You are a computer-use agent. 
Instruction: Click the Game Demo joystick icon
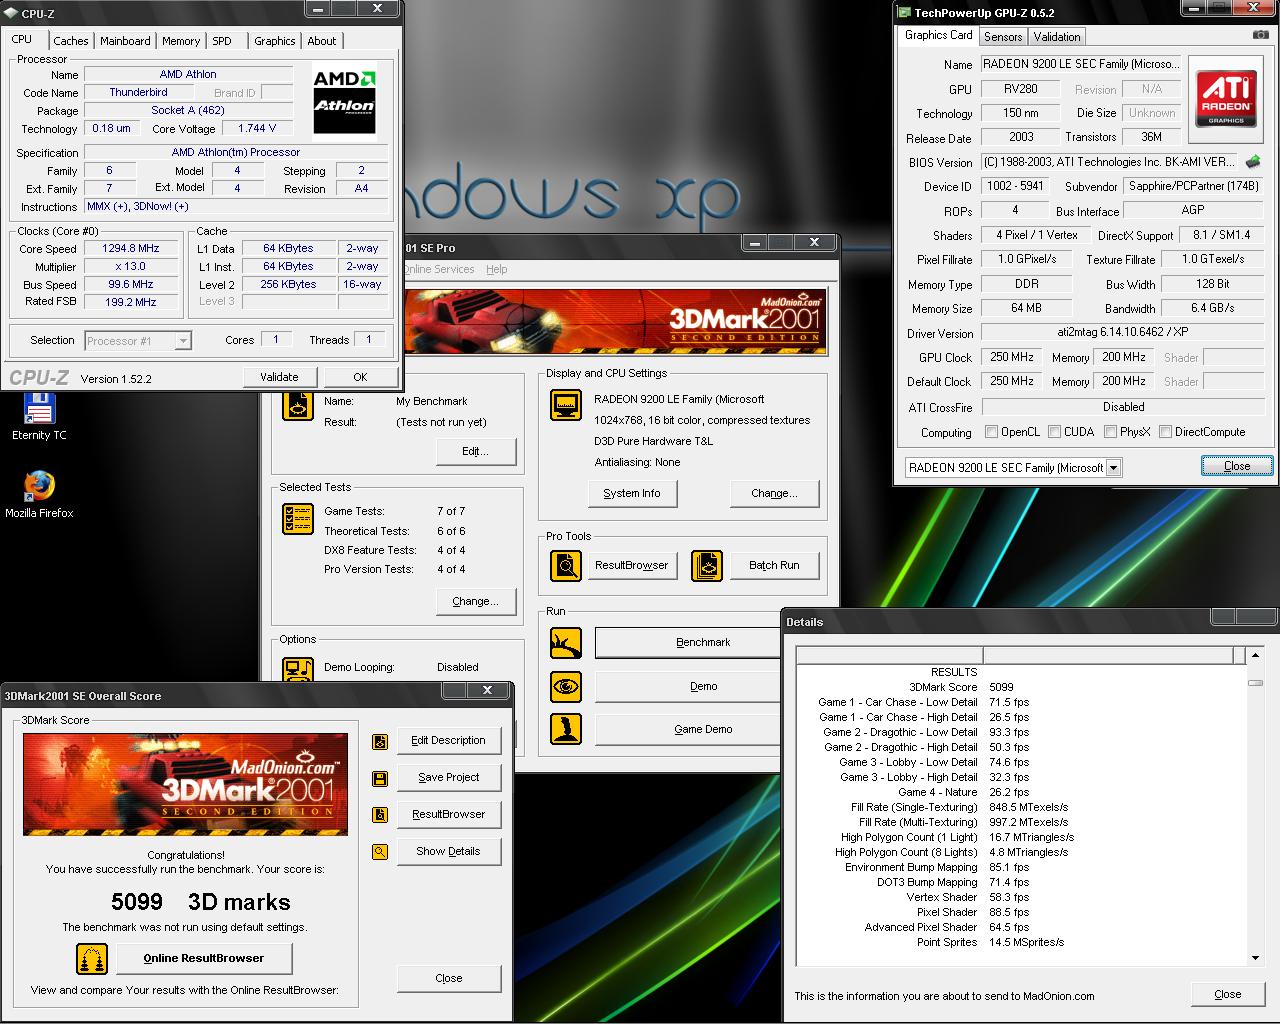tap(566, 729)
